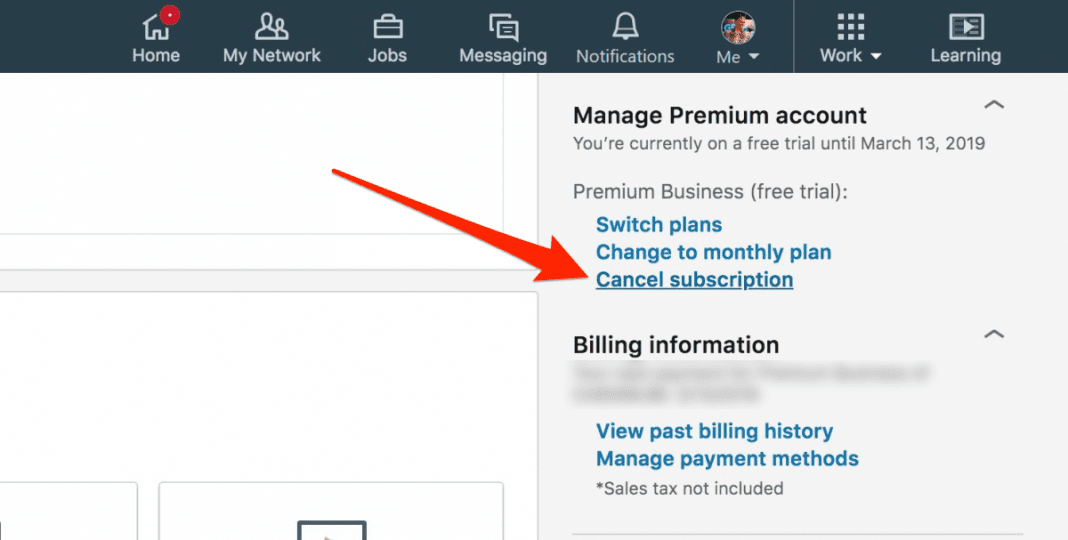Click the Cancel subscription link
Image resolution: width=1068 pixels, height=540 pixels.
[694, 280]
